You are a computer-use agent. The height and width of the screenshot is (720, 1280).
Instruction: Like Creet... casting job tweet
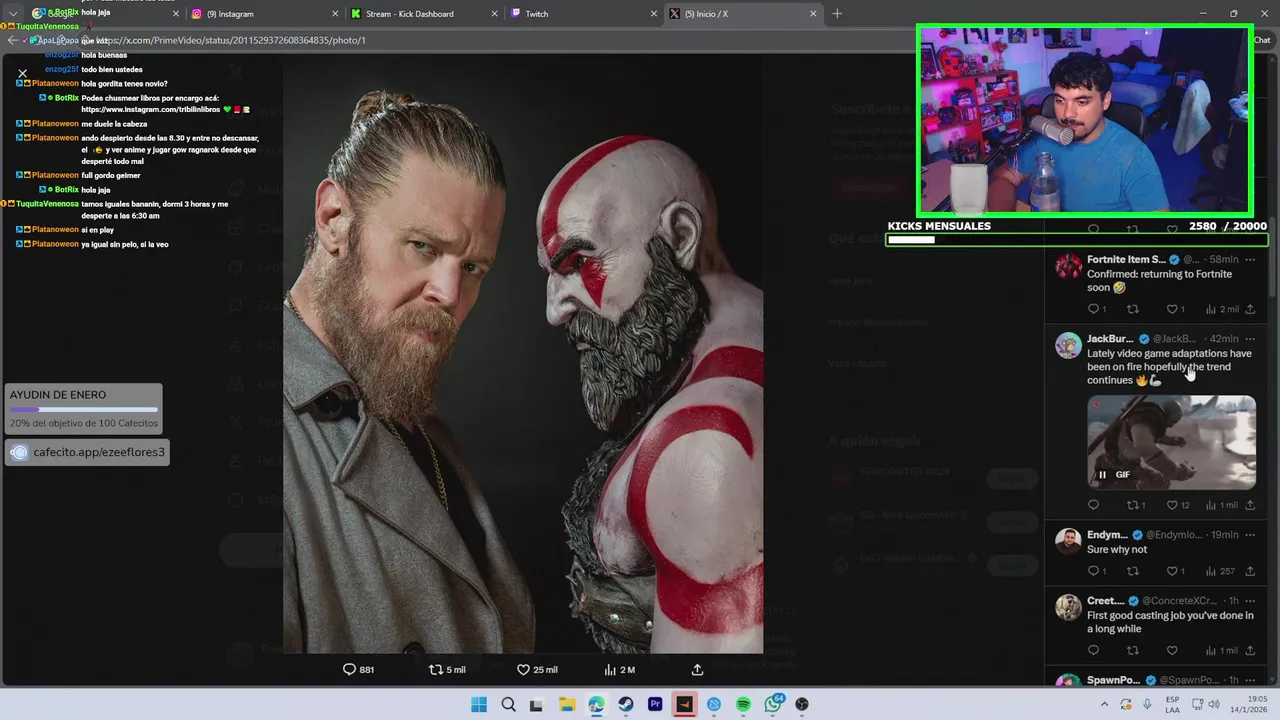pyautogui.click(x=1172, y=651)
